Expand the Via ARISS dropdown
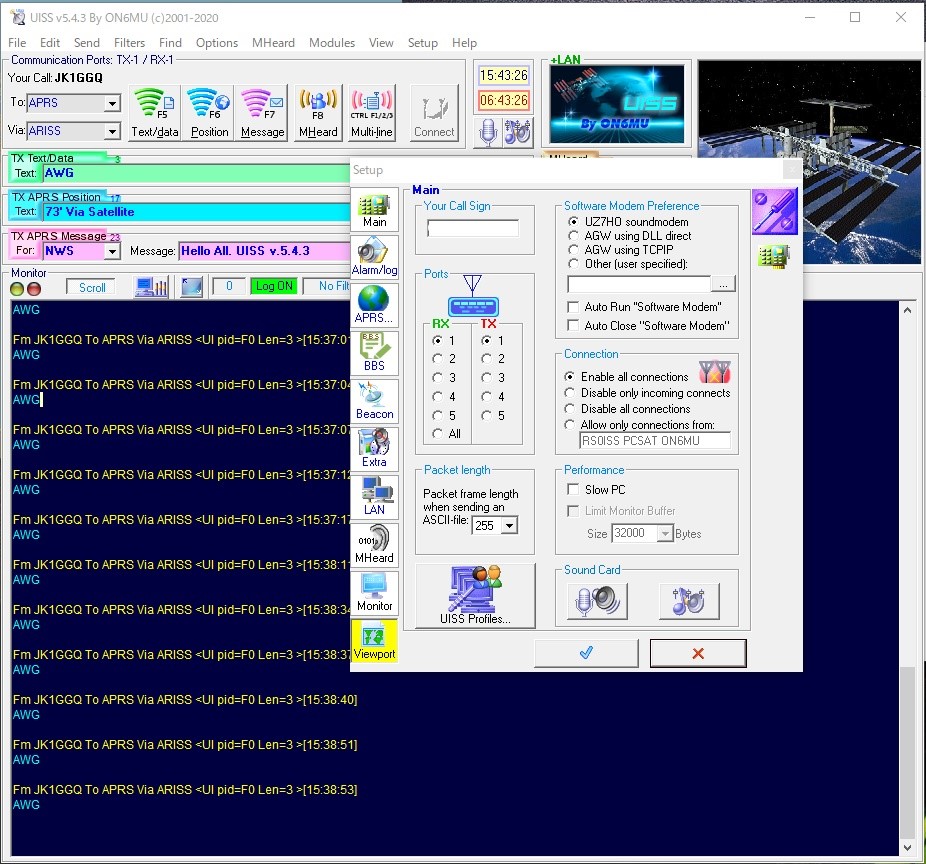 click(112, 131)
